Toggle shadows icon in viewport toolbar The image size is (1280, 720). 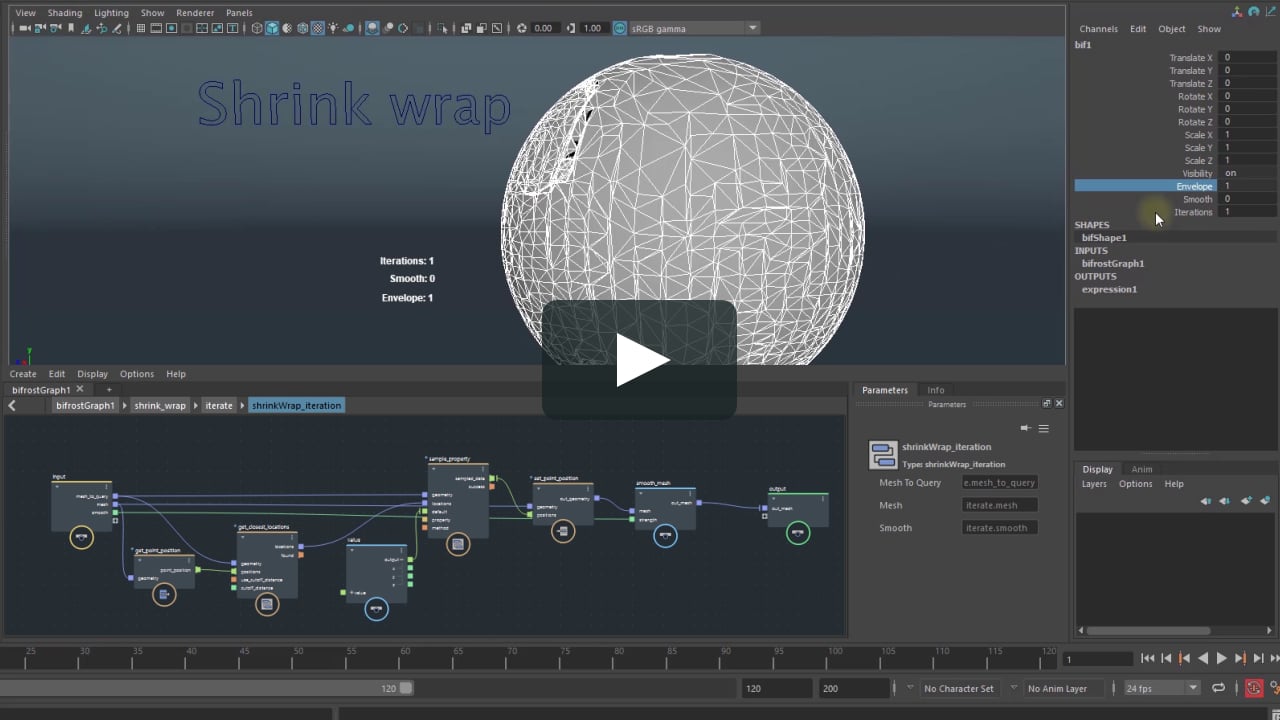[349, 28]
